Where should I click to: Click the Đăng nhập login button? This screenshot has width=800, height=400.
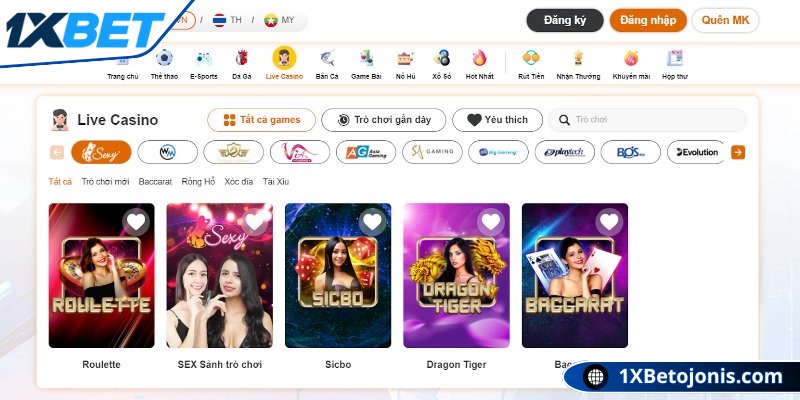pyautogui.click(x=648, y=20)
